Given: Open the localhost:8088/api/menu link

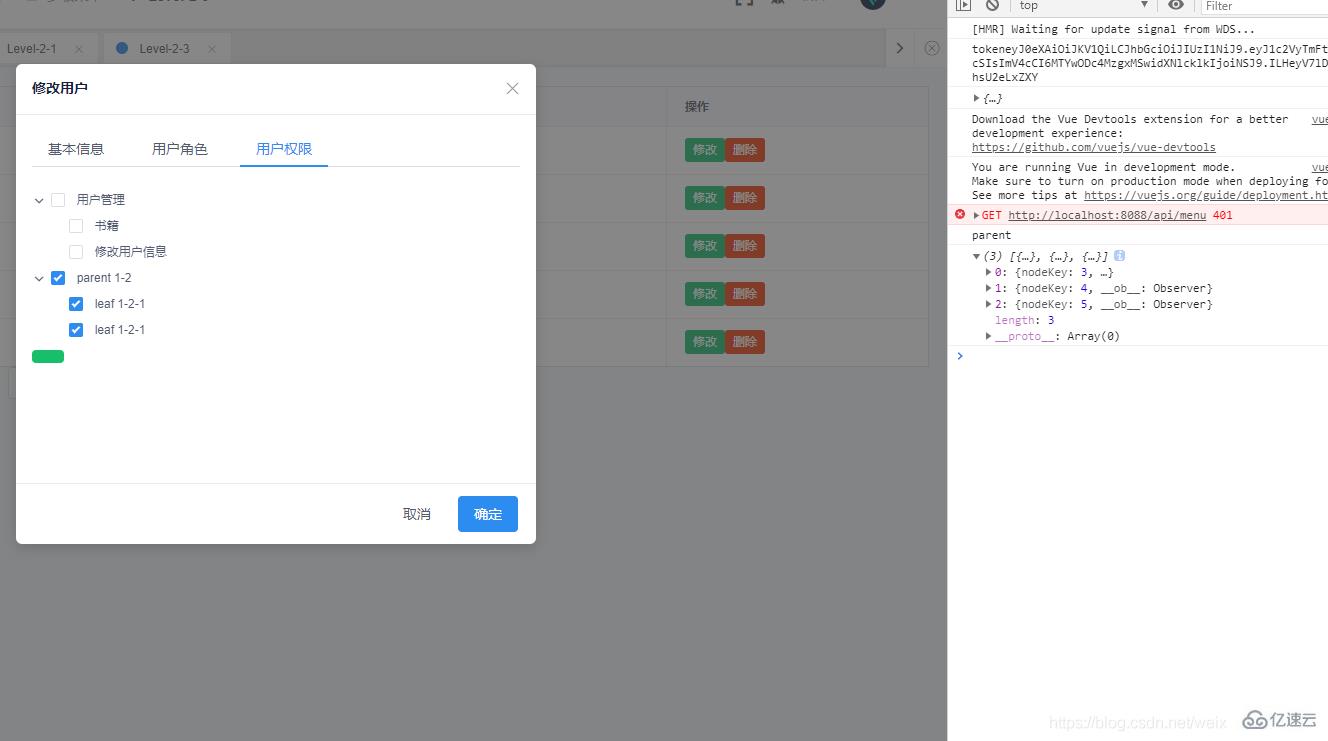Looking at the screenshot, I should 1107,215.
